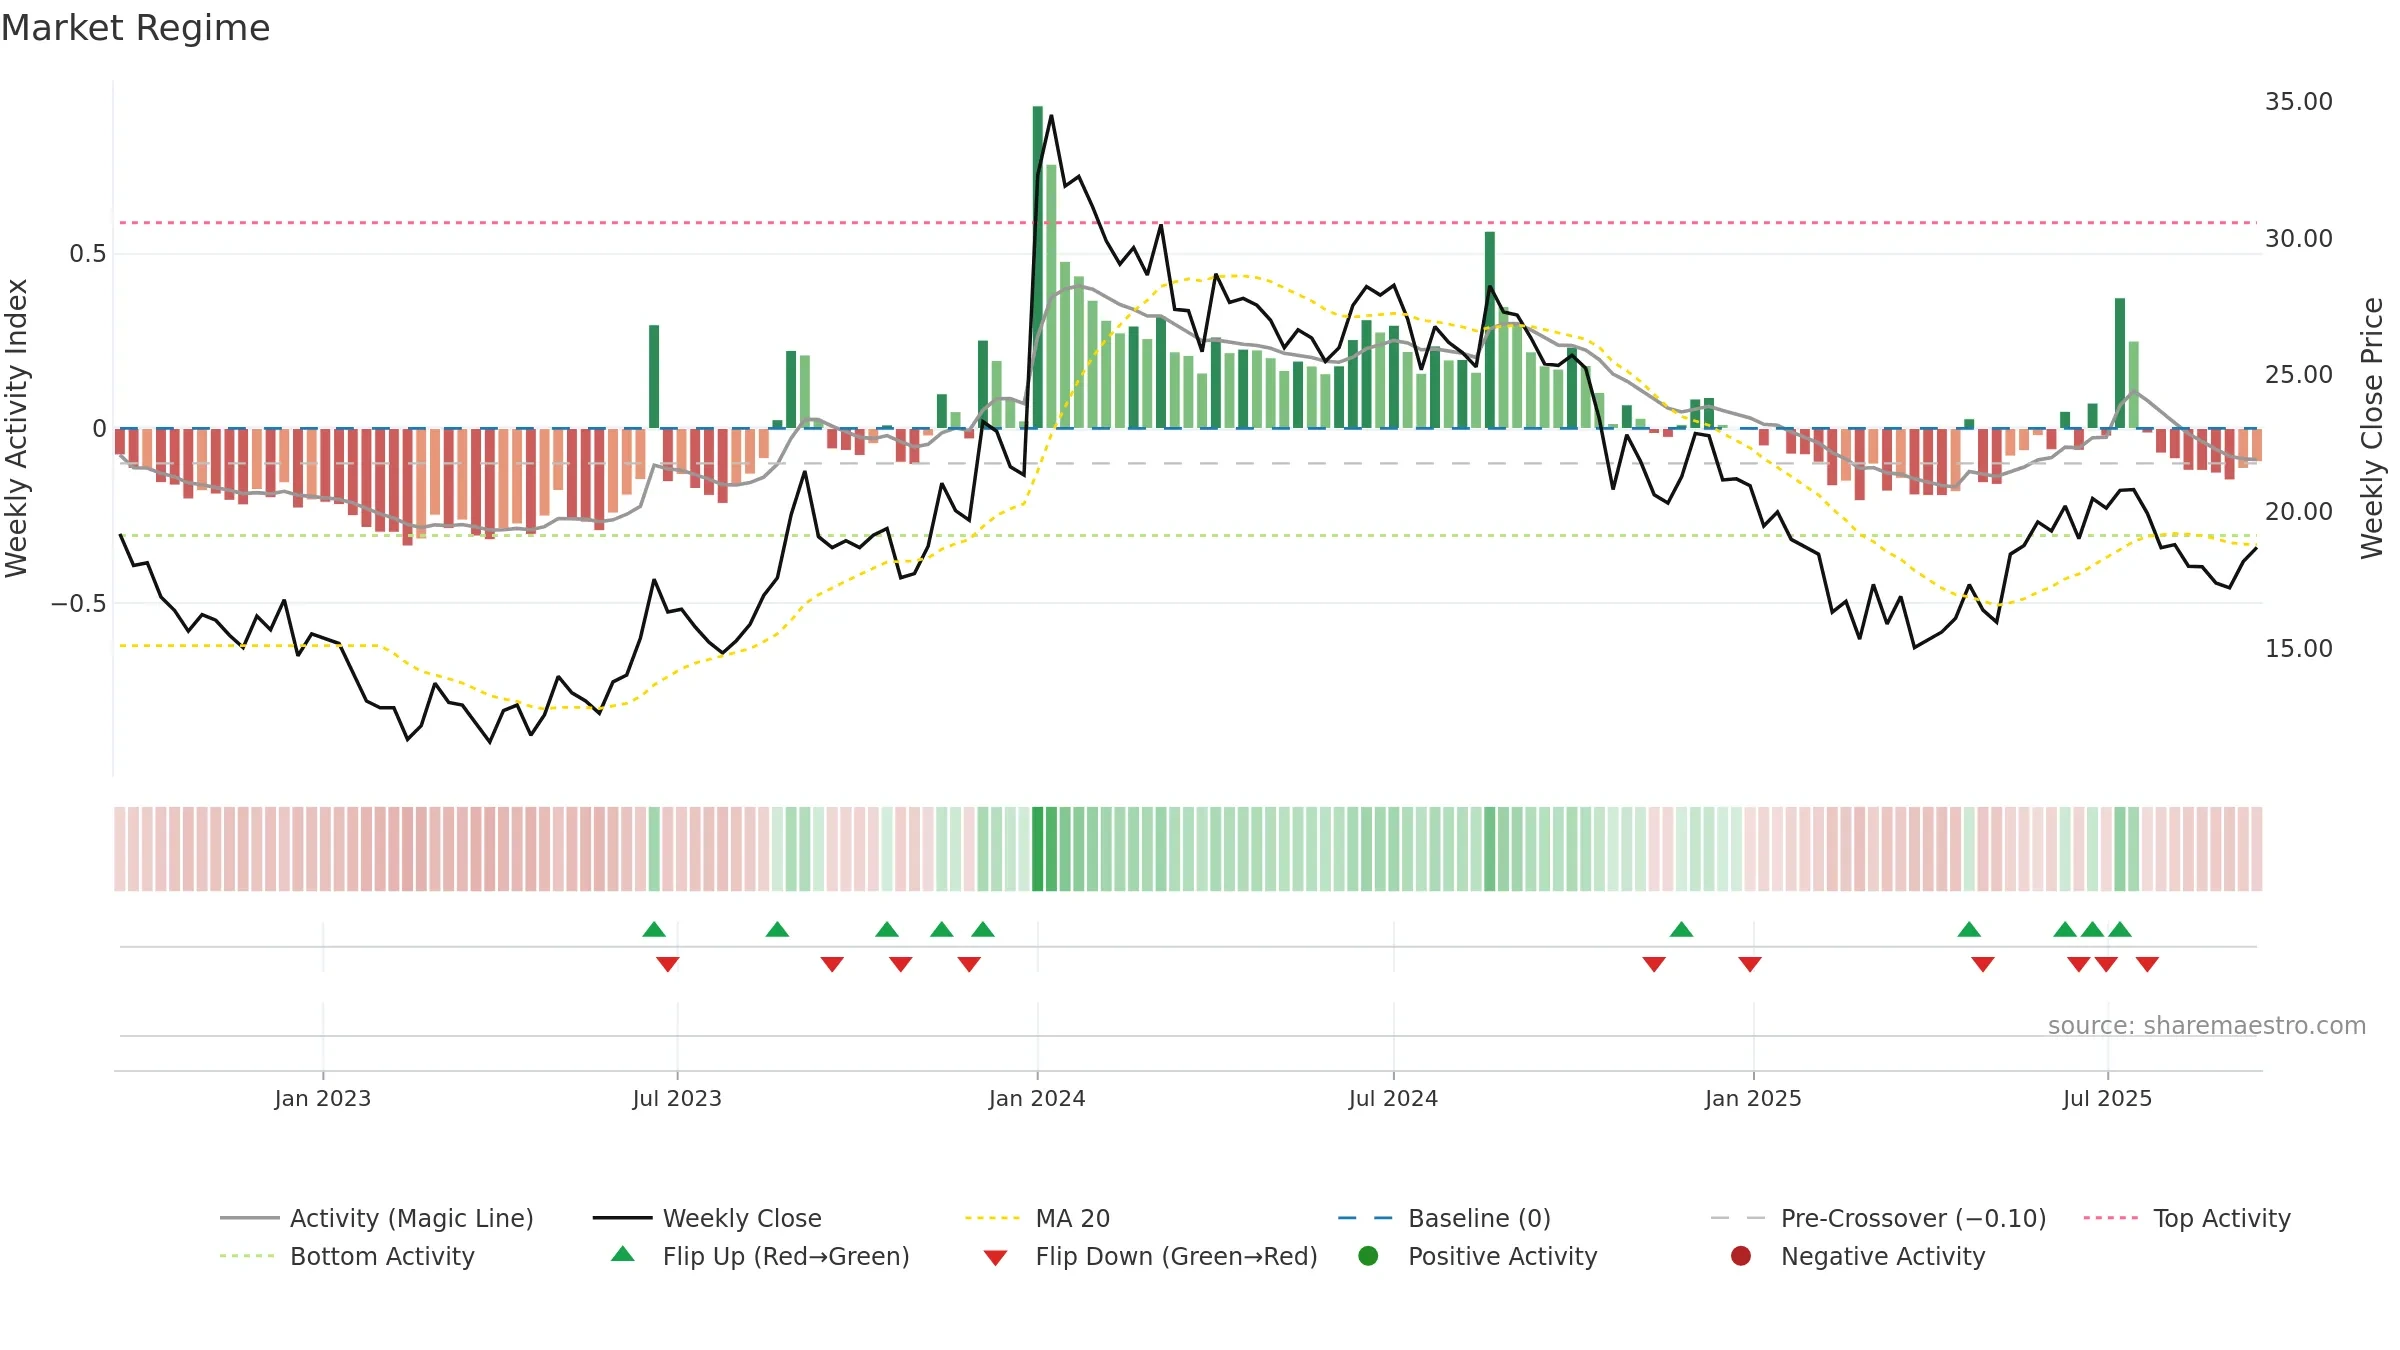Screen dimensions: 2400x1350
Task: Click the Jan 2023 x-axis label
Action: 323,1099
